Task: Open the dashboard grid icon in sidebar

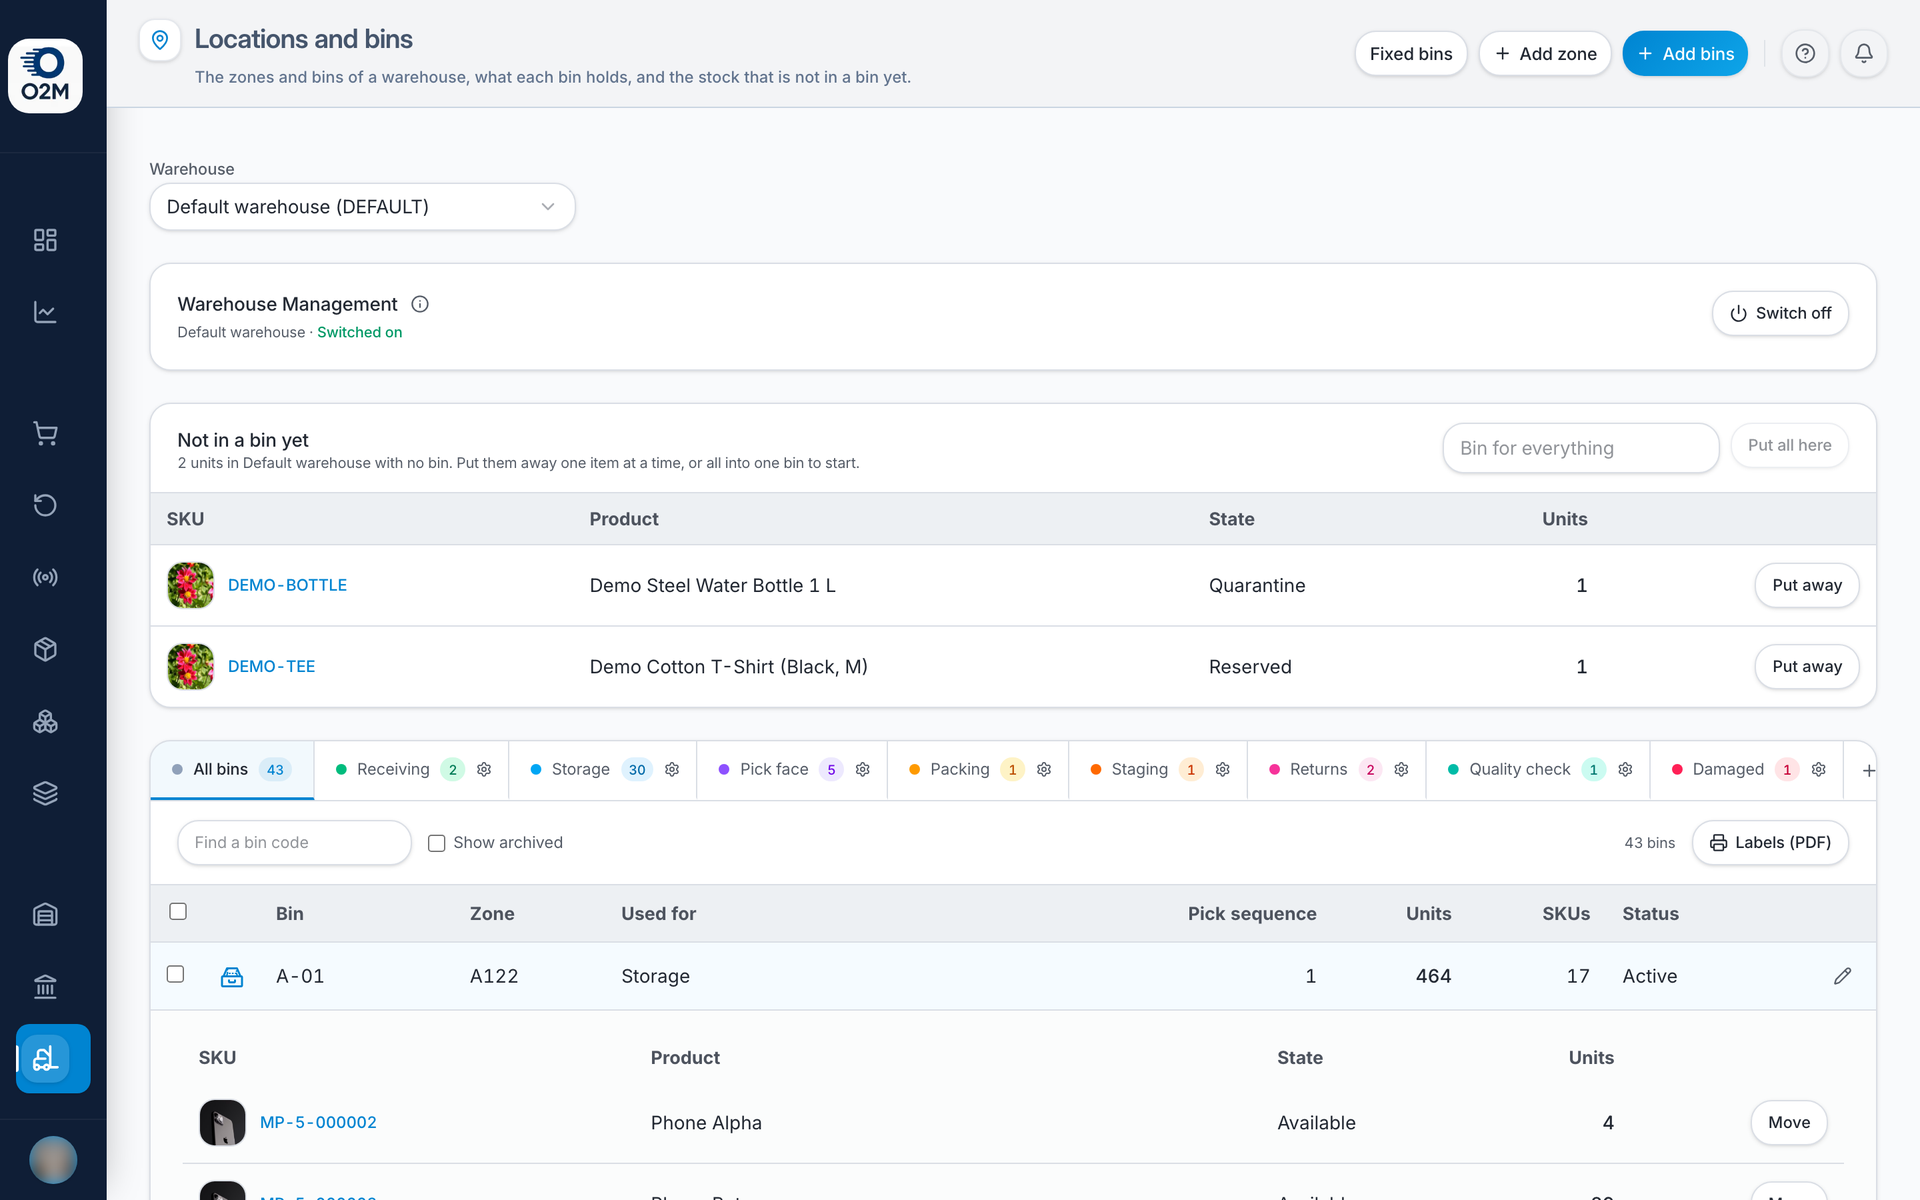Action: (45, 240)
